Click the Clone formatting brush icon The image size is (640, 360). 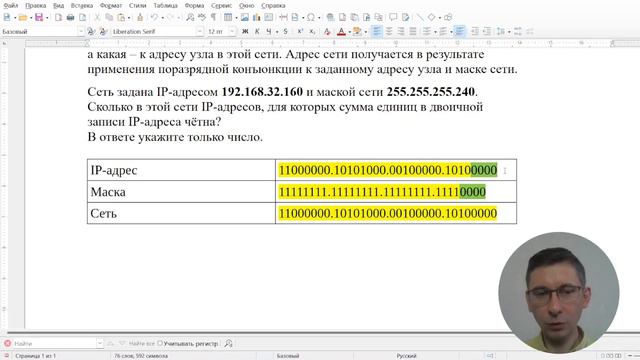(140, 17)
